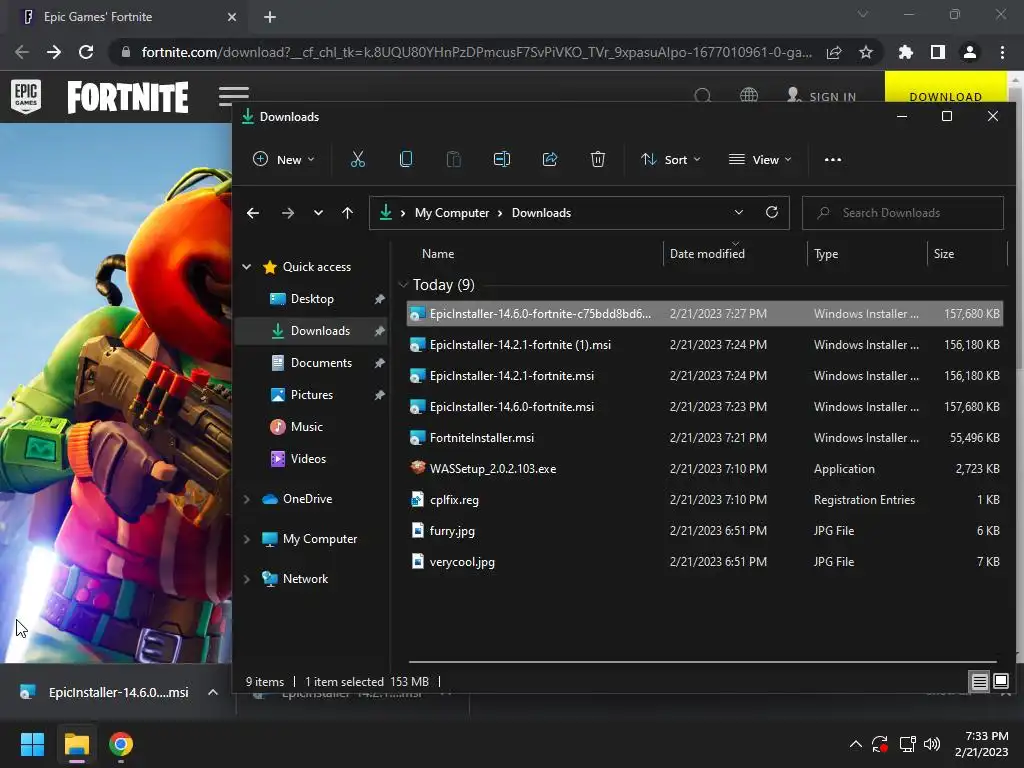This screenshot has height=768, width=1024.
Task: Collapse the Today (9) group
Action: pyautogui.click(x=403, y=284)
